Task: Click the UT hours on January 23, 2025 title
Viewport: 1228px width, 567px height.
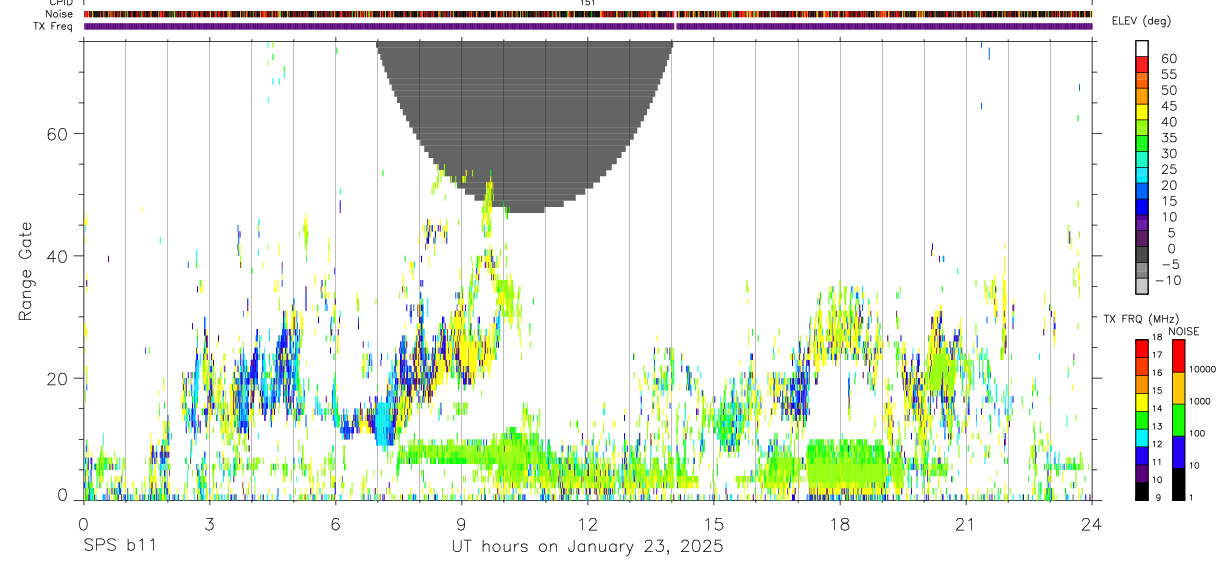Action: (x=587, y=547)
